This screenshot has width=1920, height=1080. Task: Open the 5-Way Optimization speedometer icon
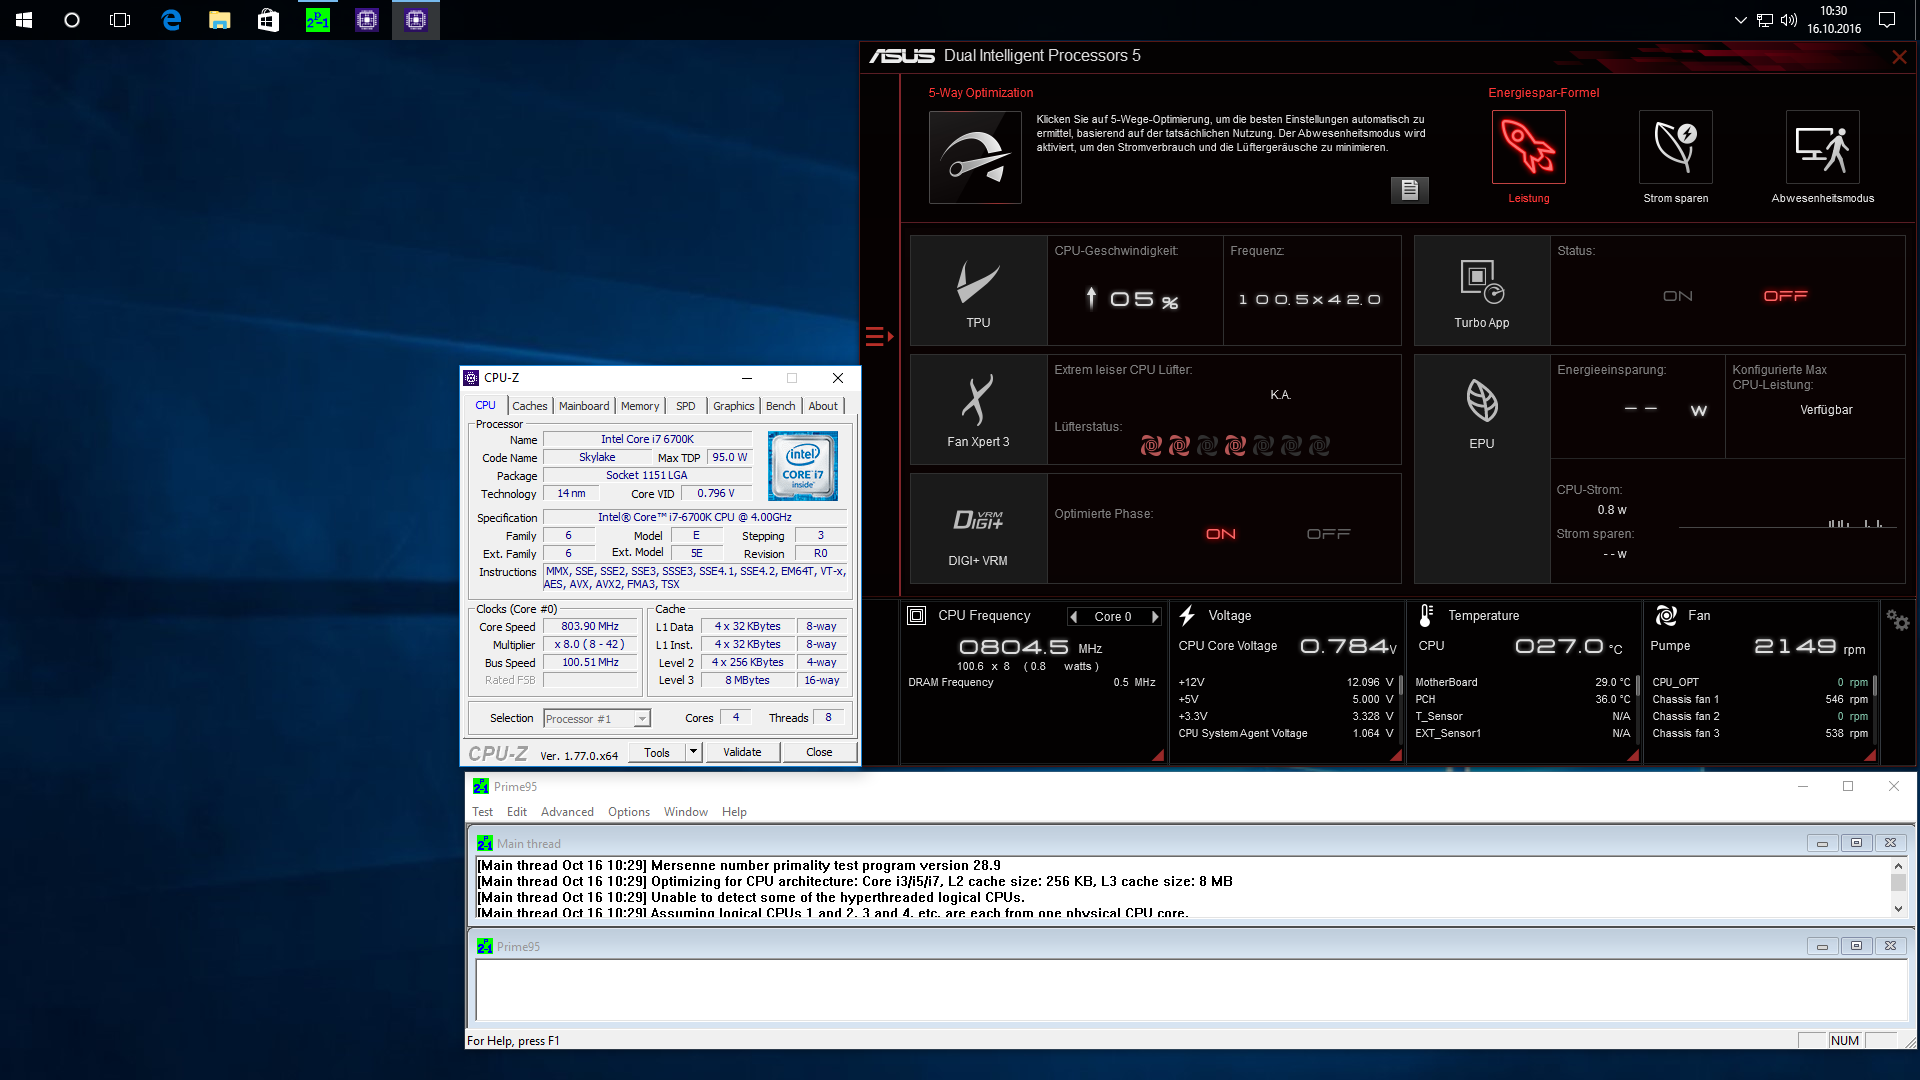click(975, 157)
